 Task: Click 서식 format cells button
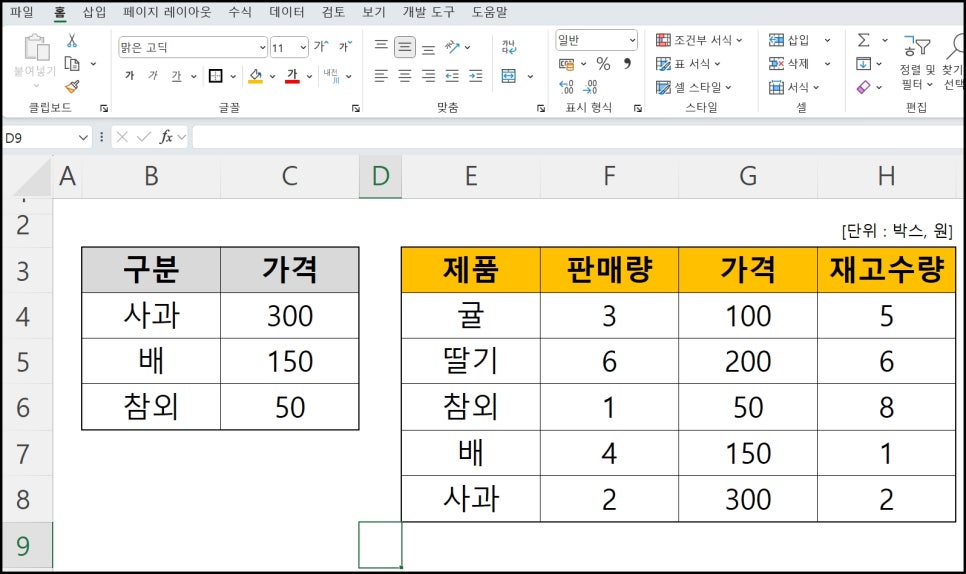click(794, 87)
